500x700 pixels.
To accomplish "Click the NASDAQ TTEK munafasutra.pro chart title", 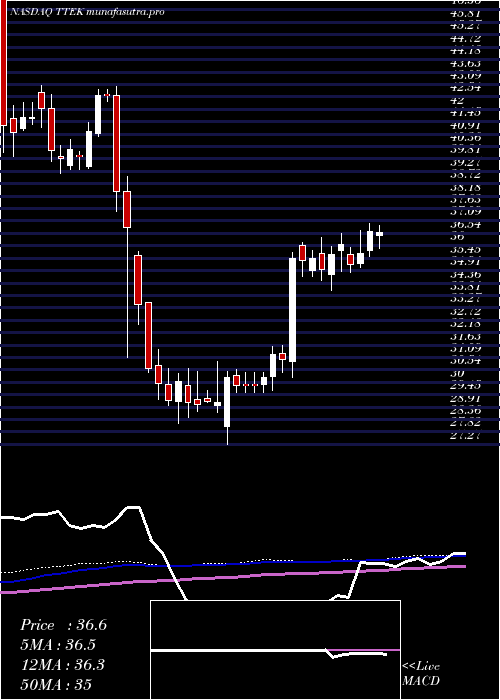I will coord(86,12).
